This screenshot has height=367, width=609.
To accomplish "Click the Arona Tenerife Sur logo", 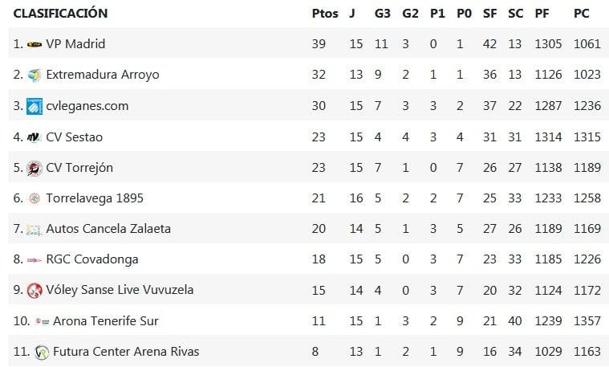I will pos(42,321).
